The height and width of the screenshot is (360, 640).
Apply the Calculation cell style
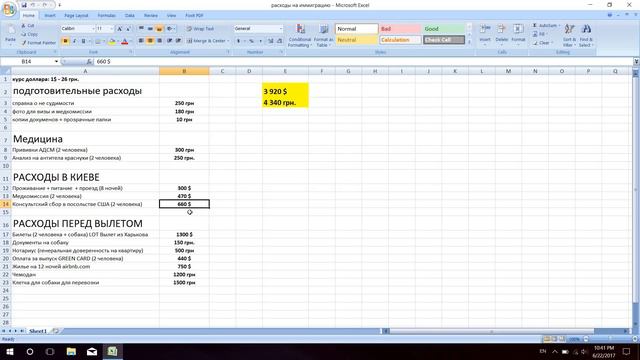400,40
